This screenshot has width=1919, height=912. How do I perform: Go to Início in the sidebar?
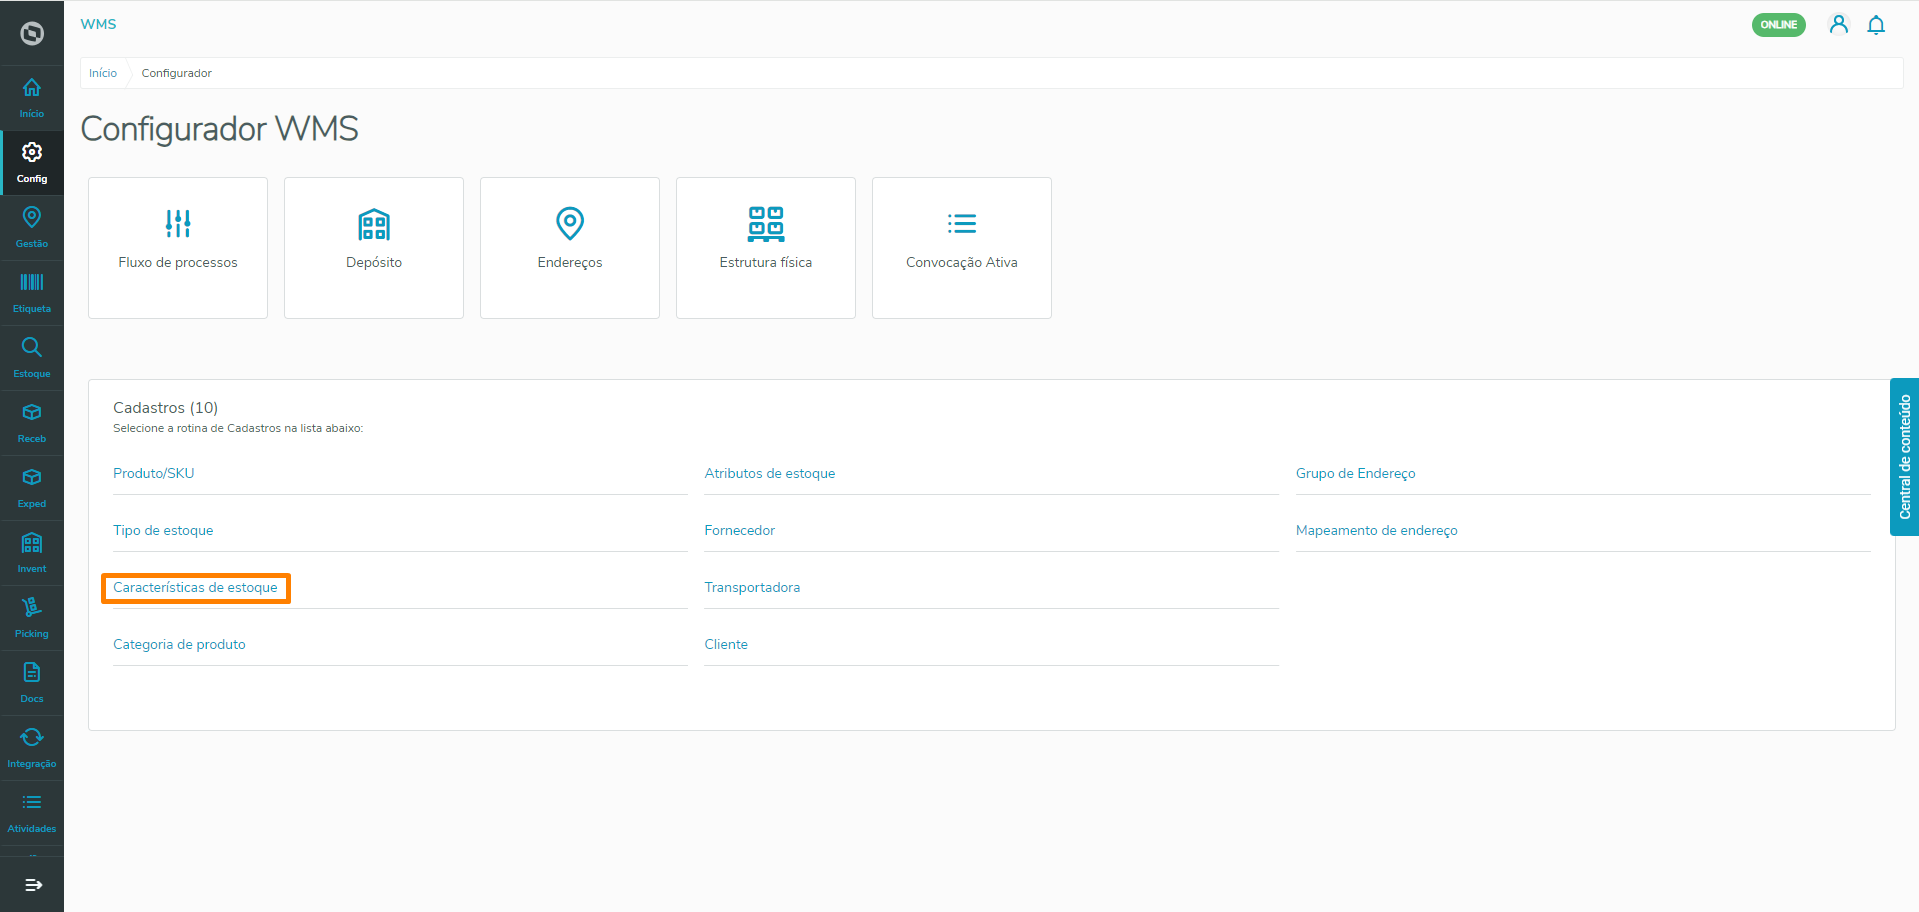[x=32, y=98]
